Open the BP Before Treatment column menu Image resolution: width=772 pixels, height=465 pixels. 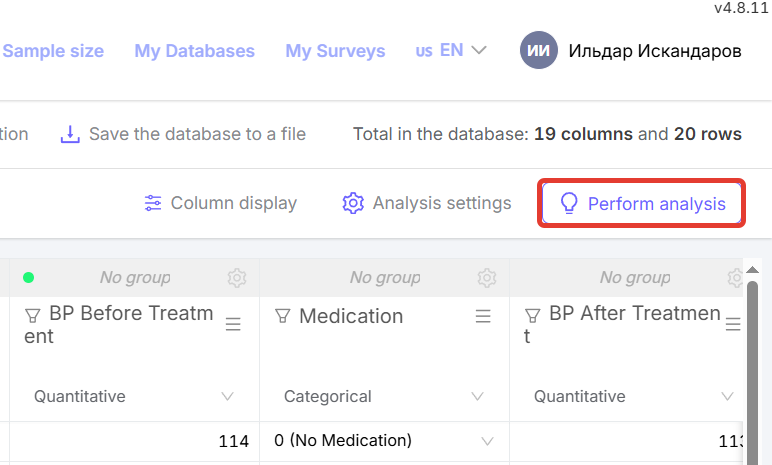click(233, 324)
